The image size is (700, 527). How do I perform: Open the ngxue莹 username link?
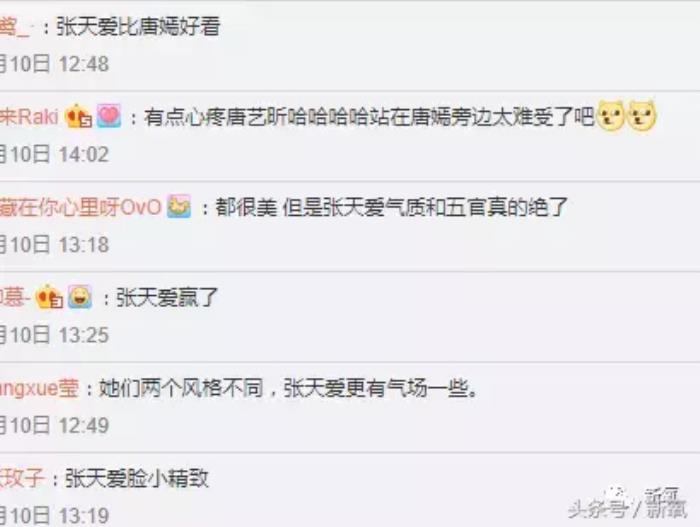click(x=39, y=388)
